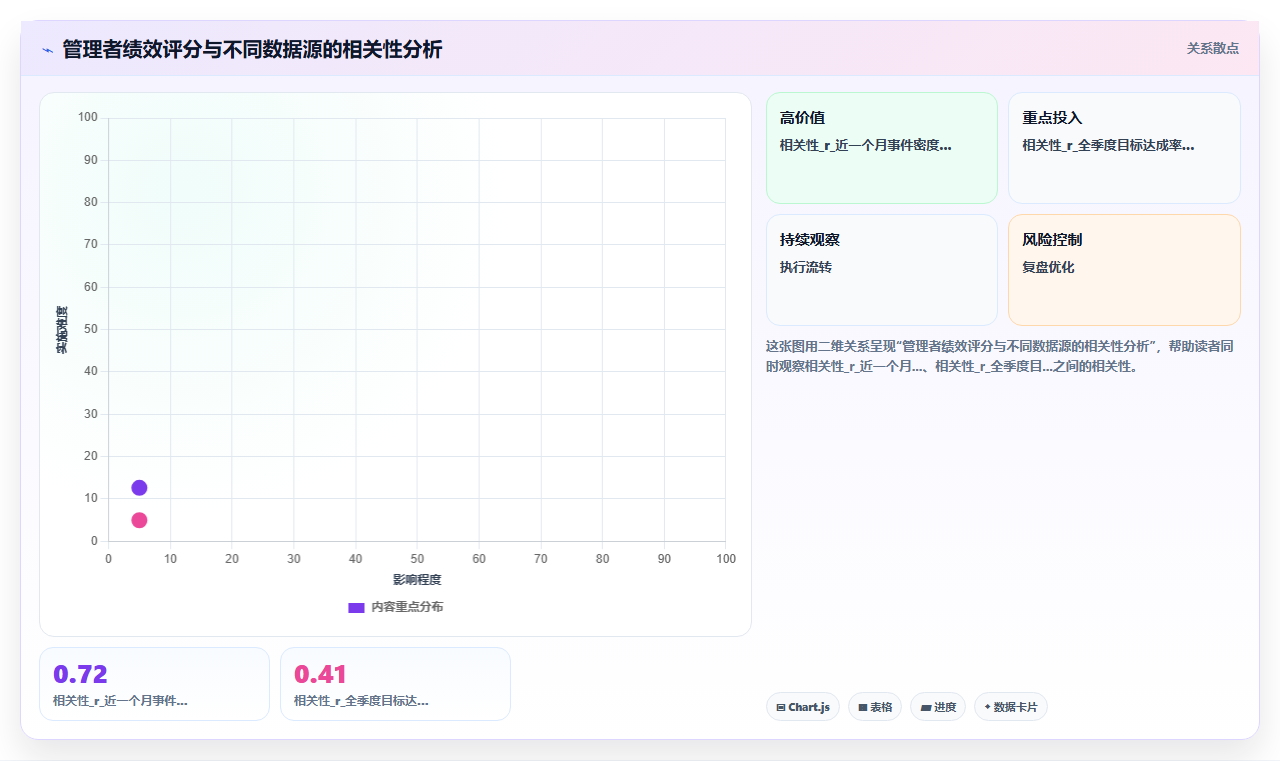Click the Chart.js tag chip
The height and width of the screenshot is (761, 1280).
point(803,707)
